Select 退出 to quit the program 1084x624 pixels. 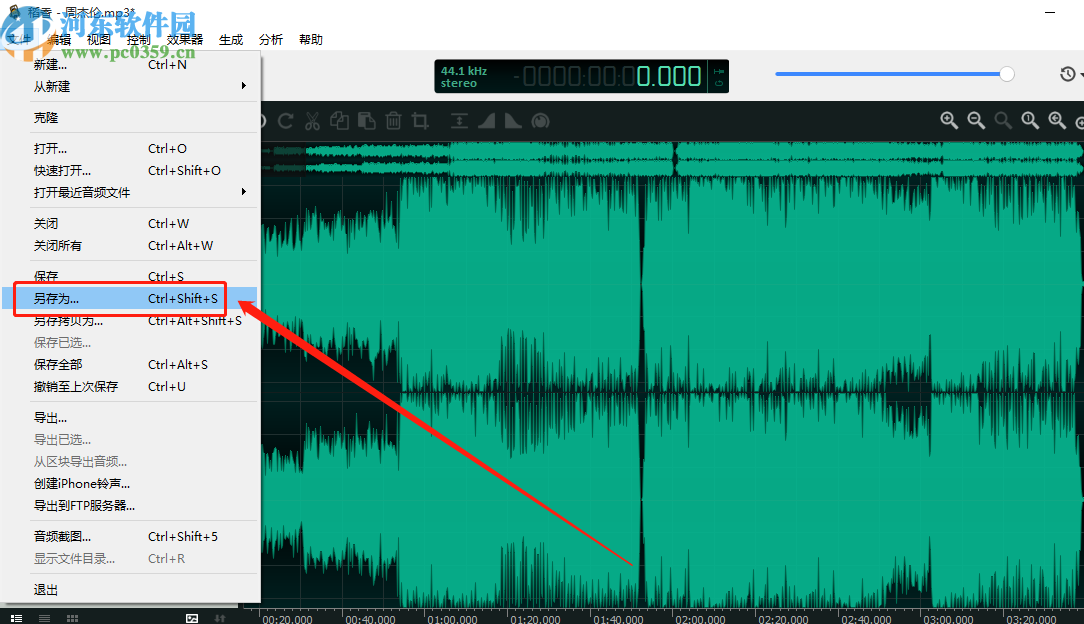pyautogui.click(x=130, y=590)
